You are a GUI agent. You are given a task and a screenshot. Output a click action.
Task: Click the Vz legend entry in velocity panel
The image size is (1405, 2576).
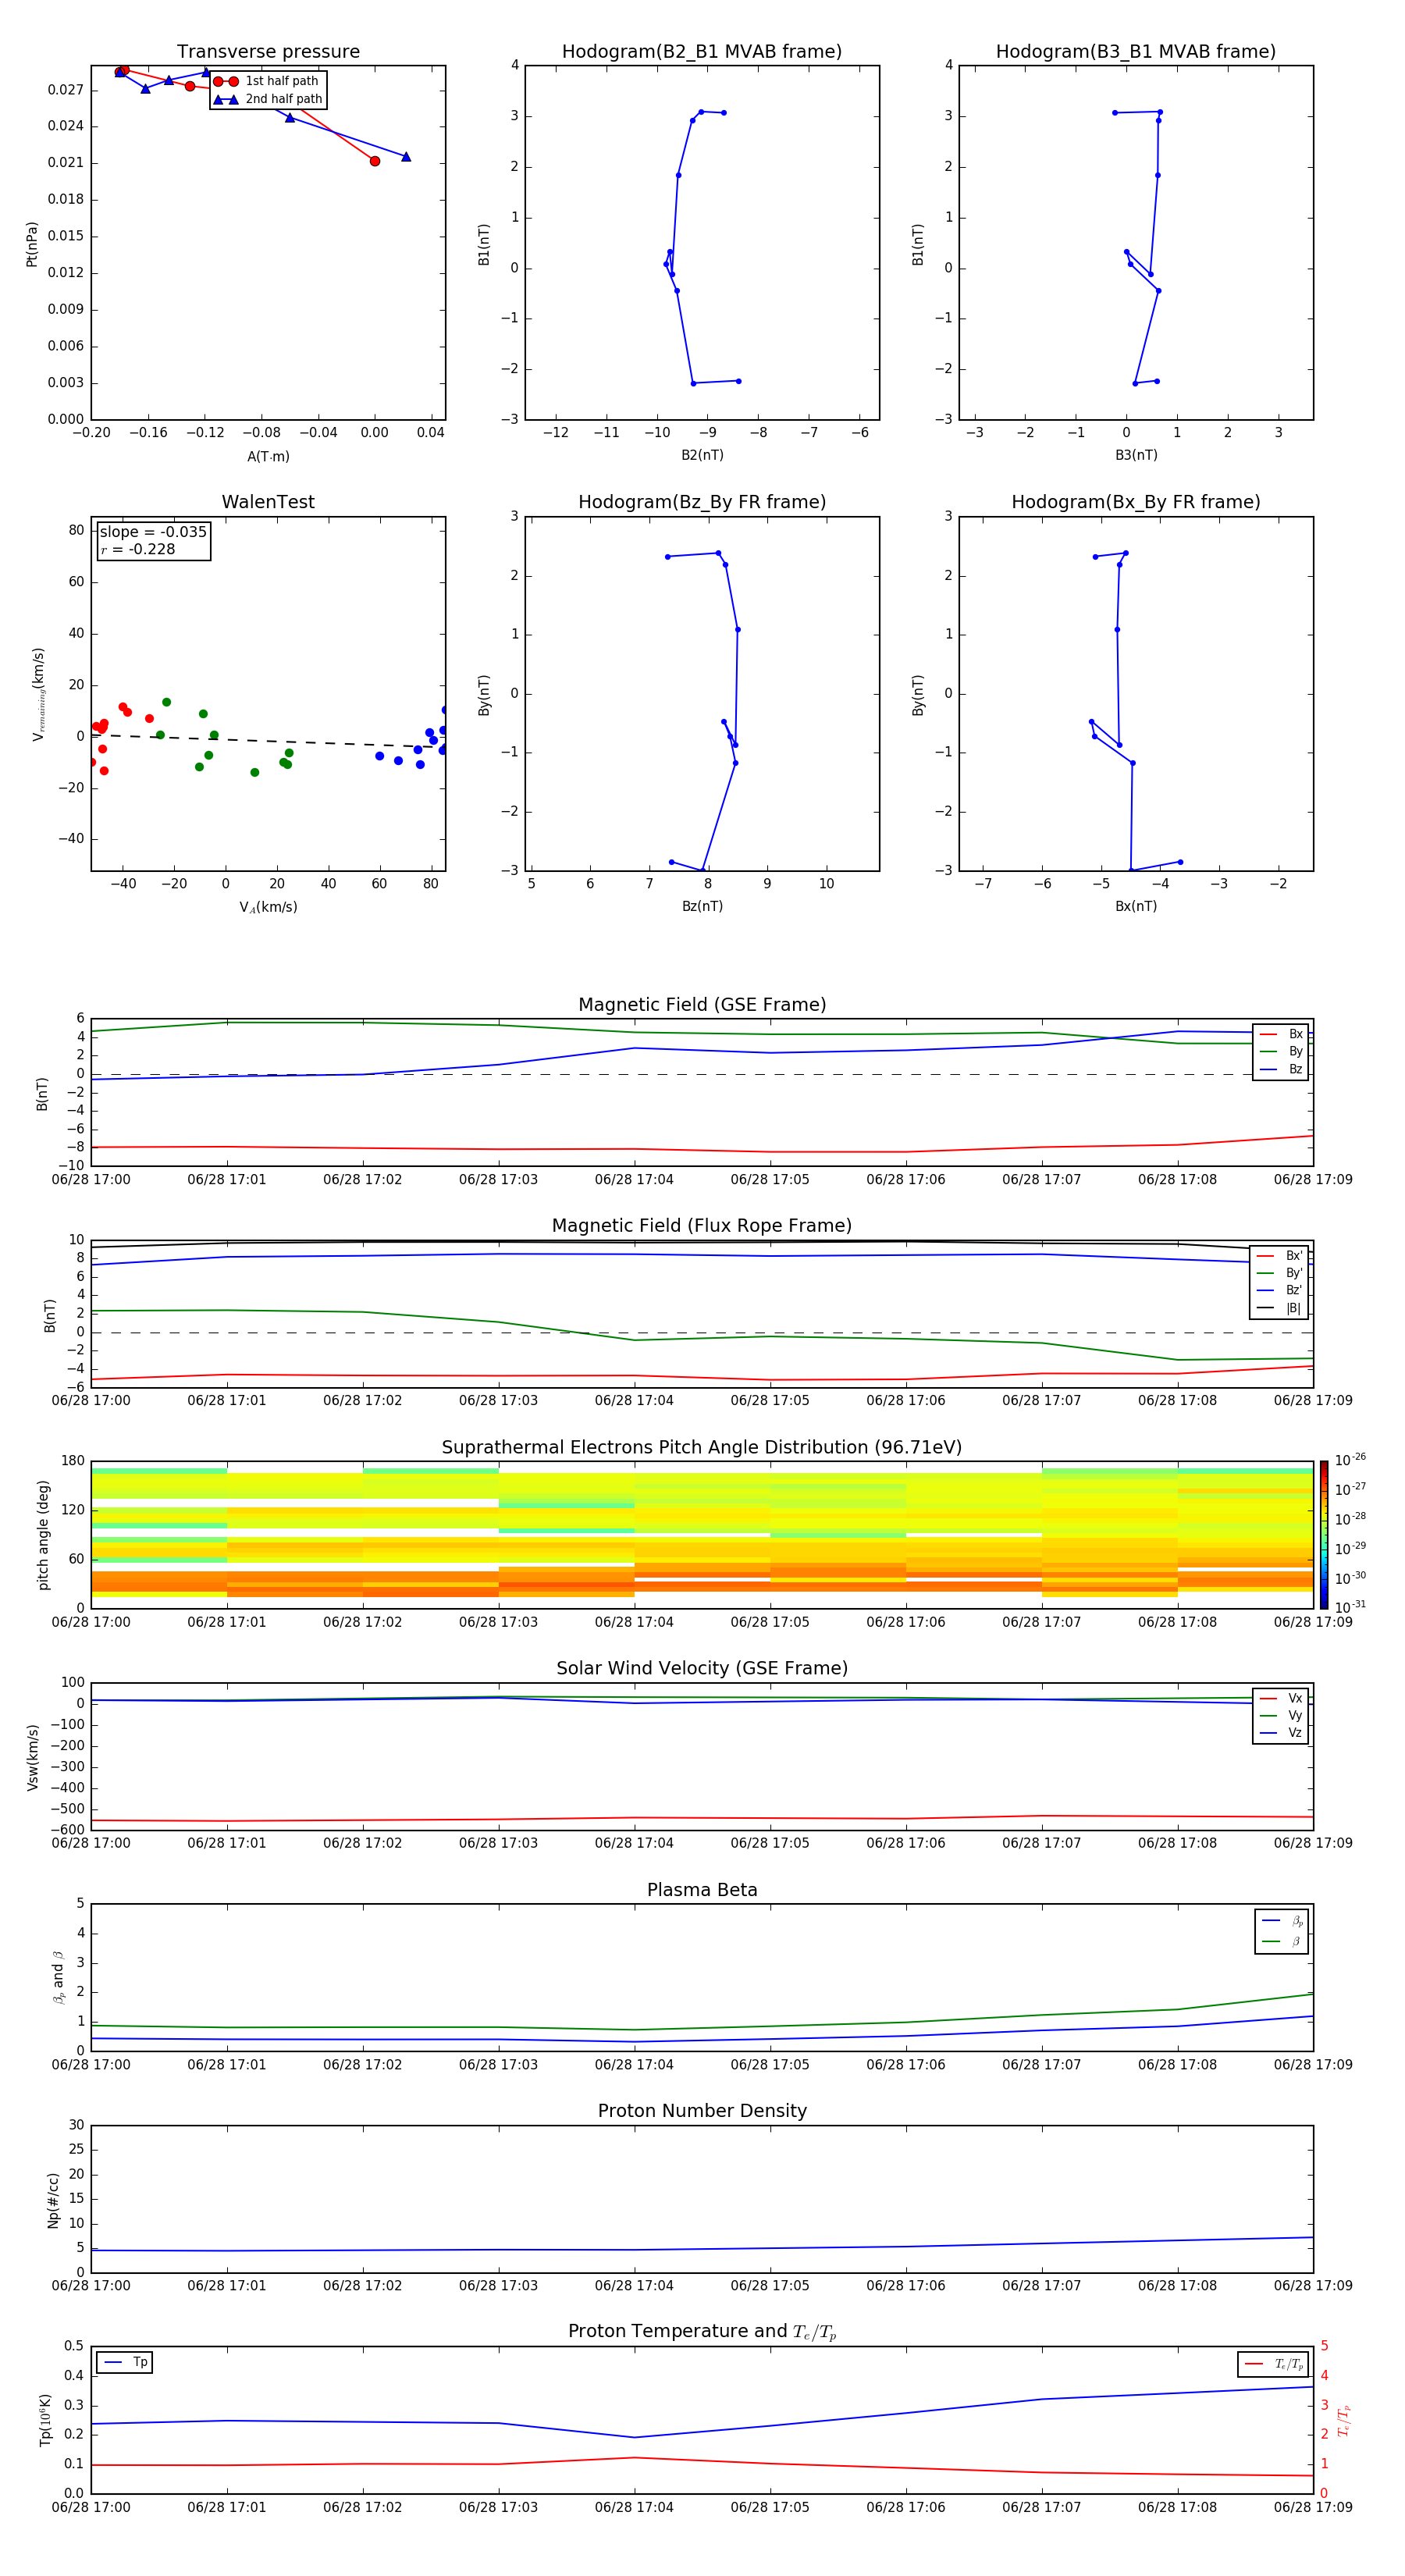pos(1281,1733)
